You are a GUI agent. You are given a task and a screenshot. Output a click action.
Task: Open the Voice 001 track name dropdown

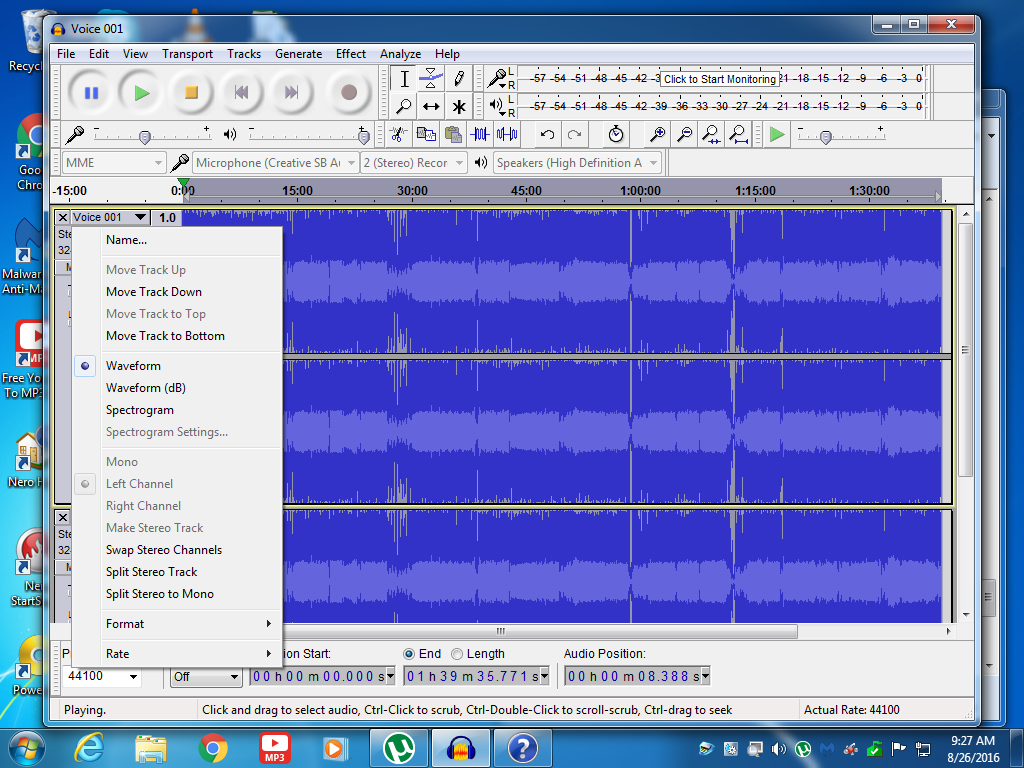110,217
